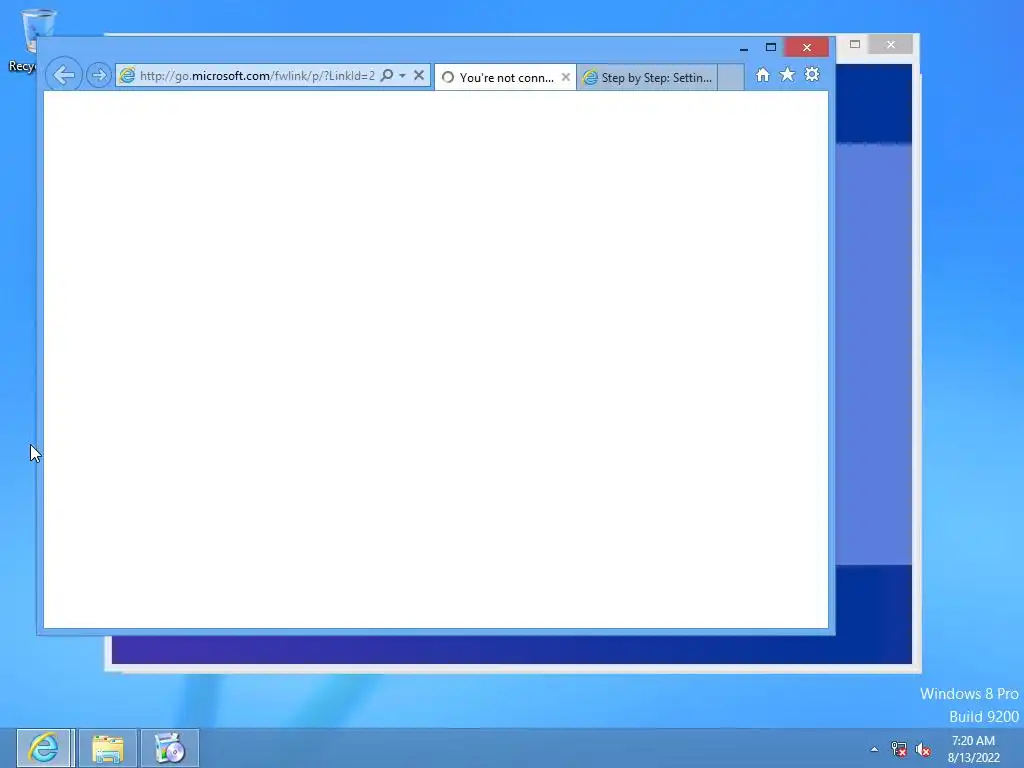Screen dimensions: 1024x768
Task: Expand the address bar autocomplete dropdown arrow
Action: coord(402,76)
